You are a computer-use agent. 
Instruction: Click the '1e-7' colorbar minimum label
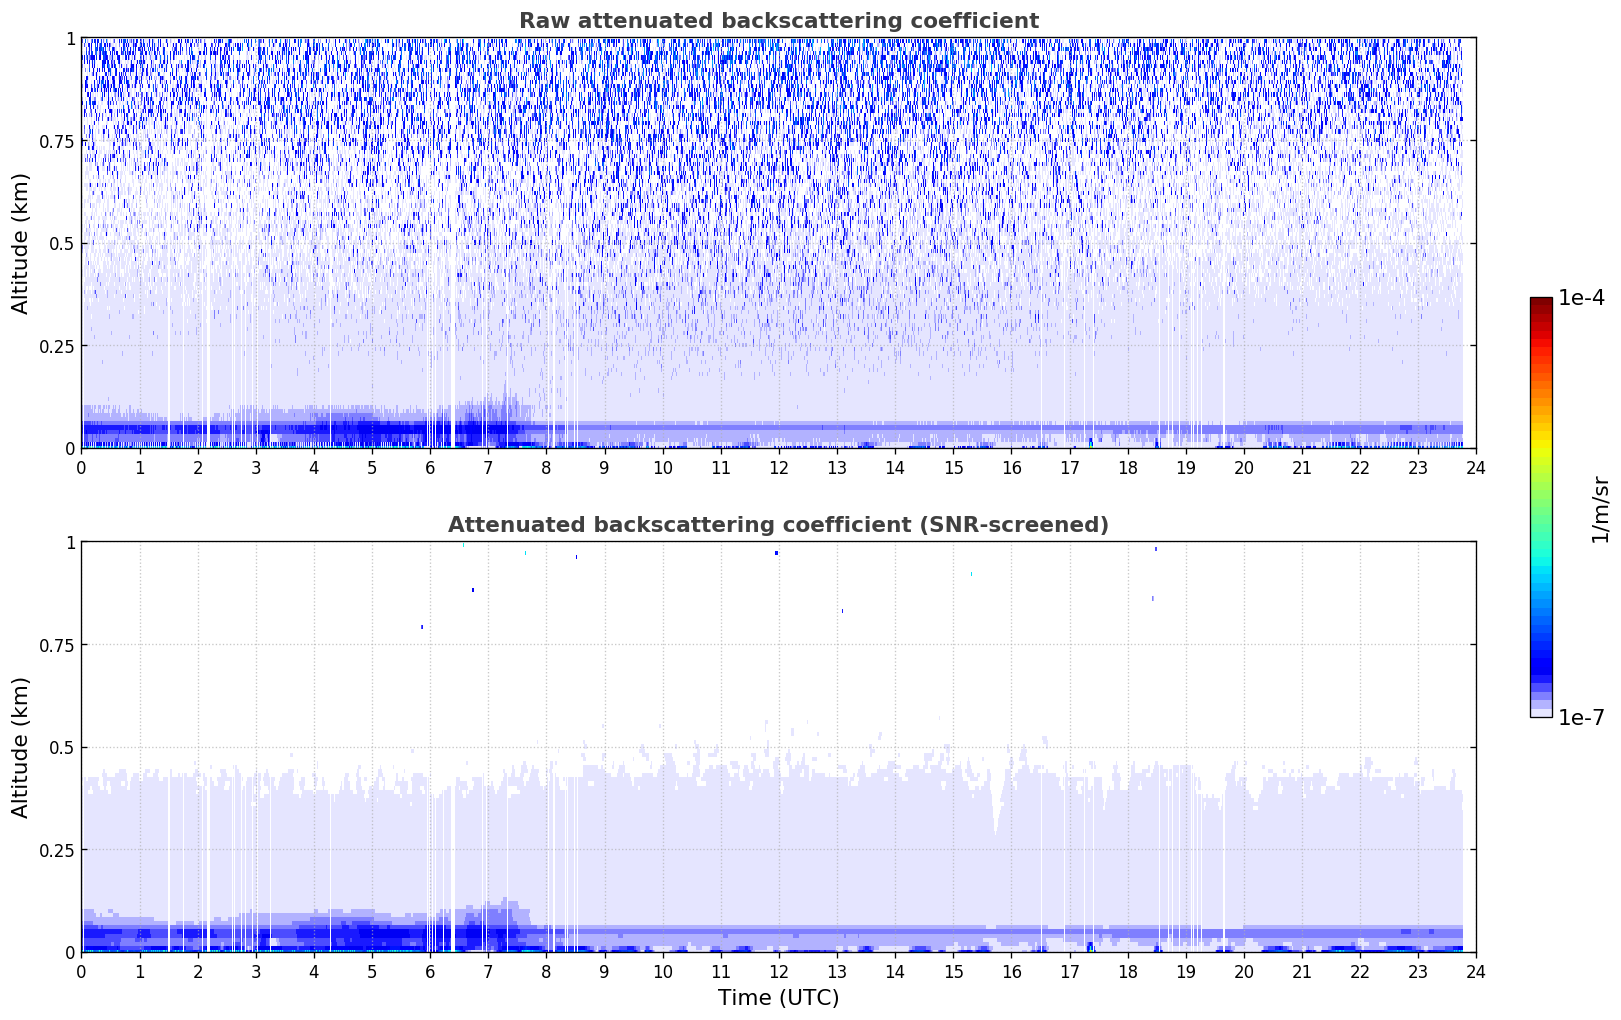pyautogui.click(x=1581, y=718)
